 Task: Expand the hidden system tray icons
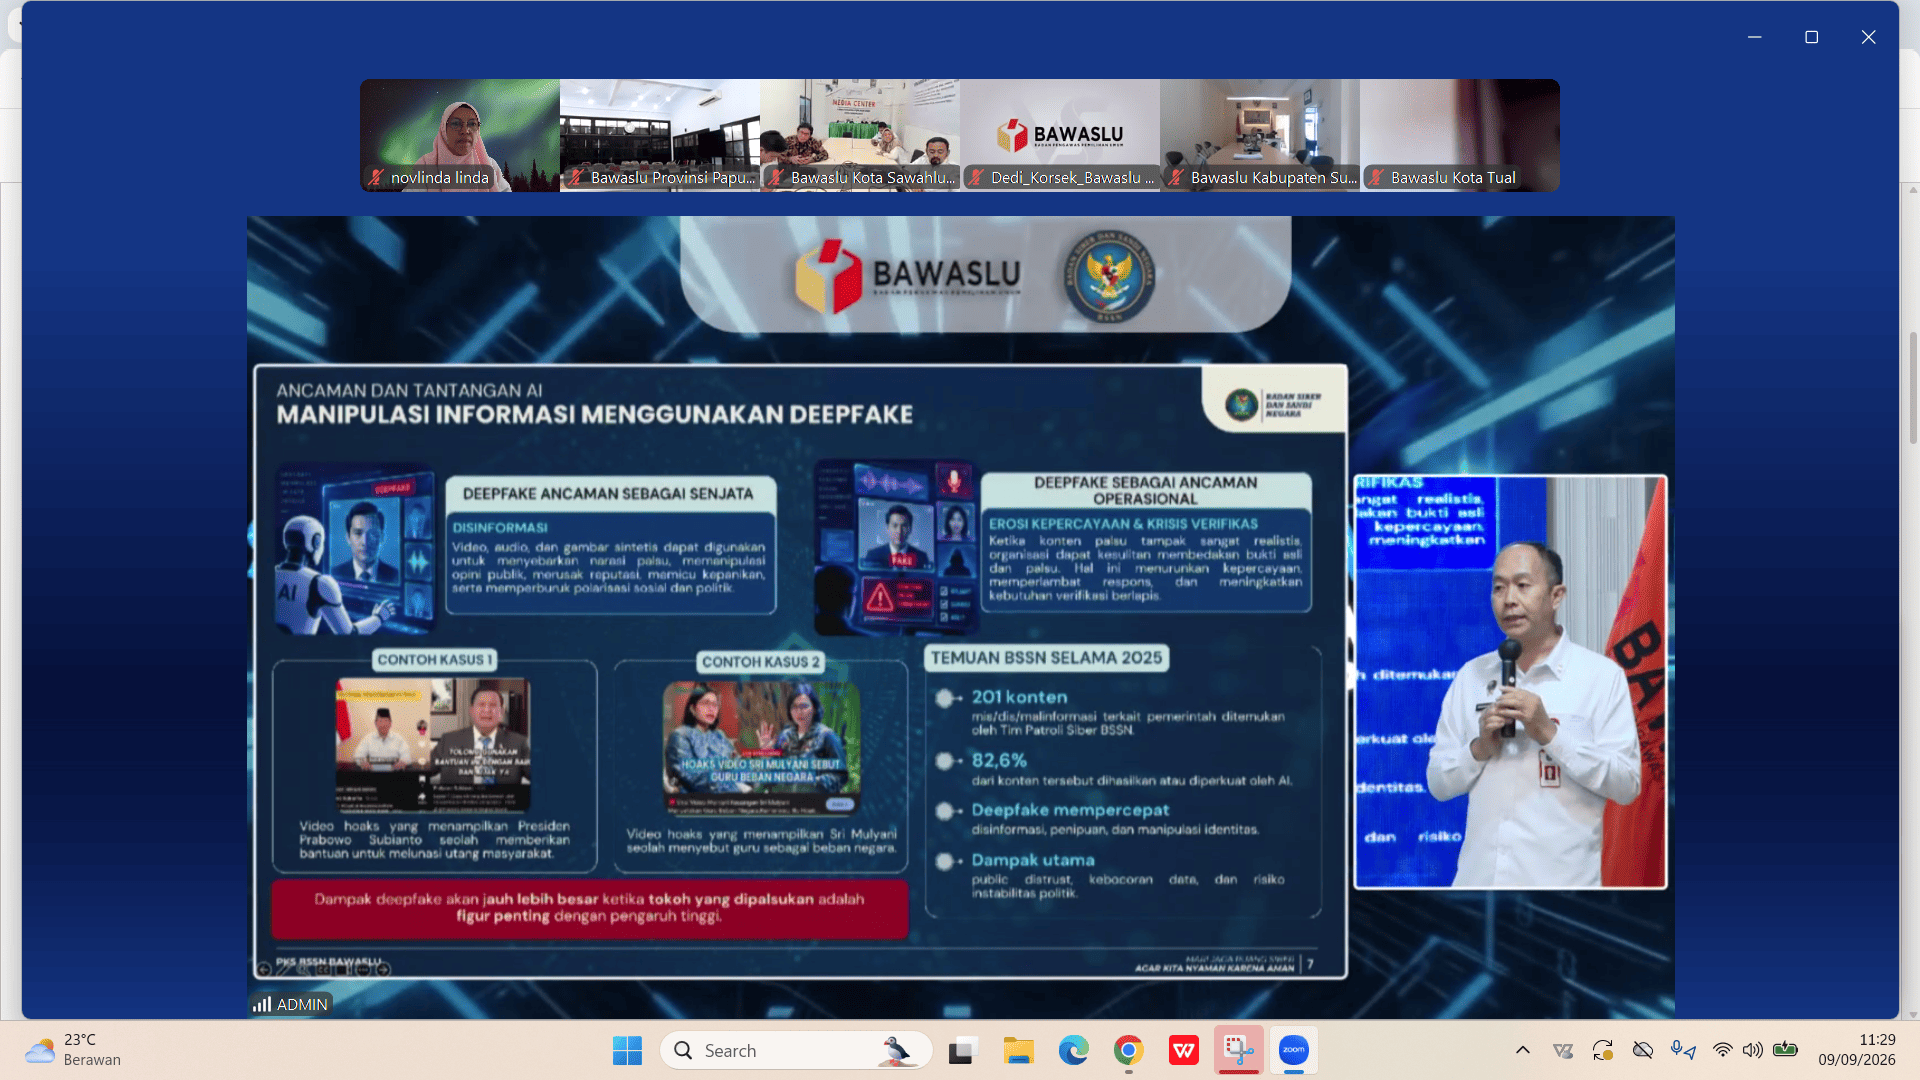click(x=1523, y=1050)
